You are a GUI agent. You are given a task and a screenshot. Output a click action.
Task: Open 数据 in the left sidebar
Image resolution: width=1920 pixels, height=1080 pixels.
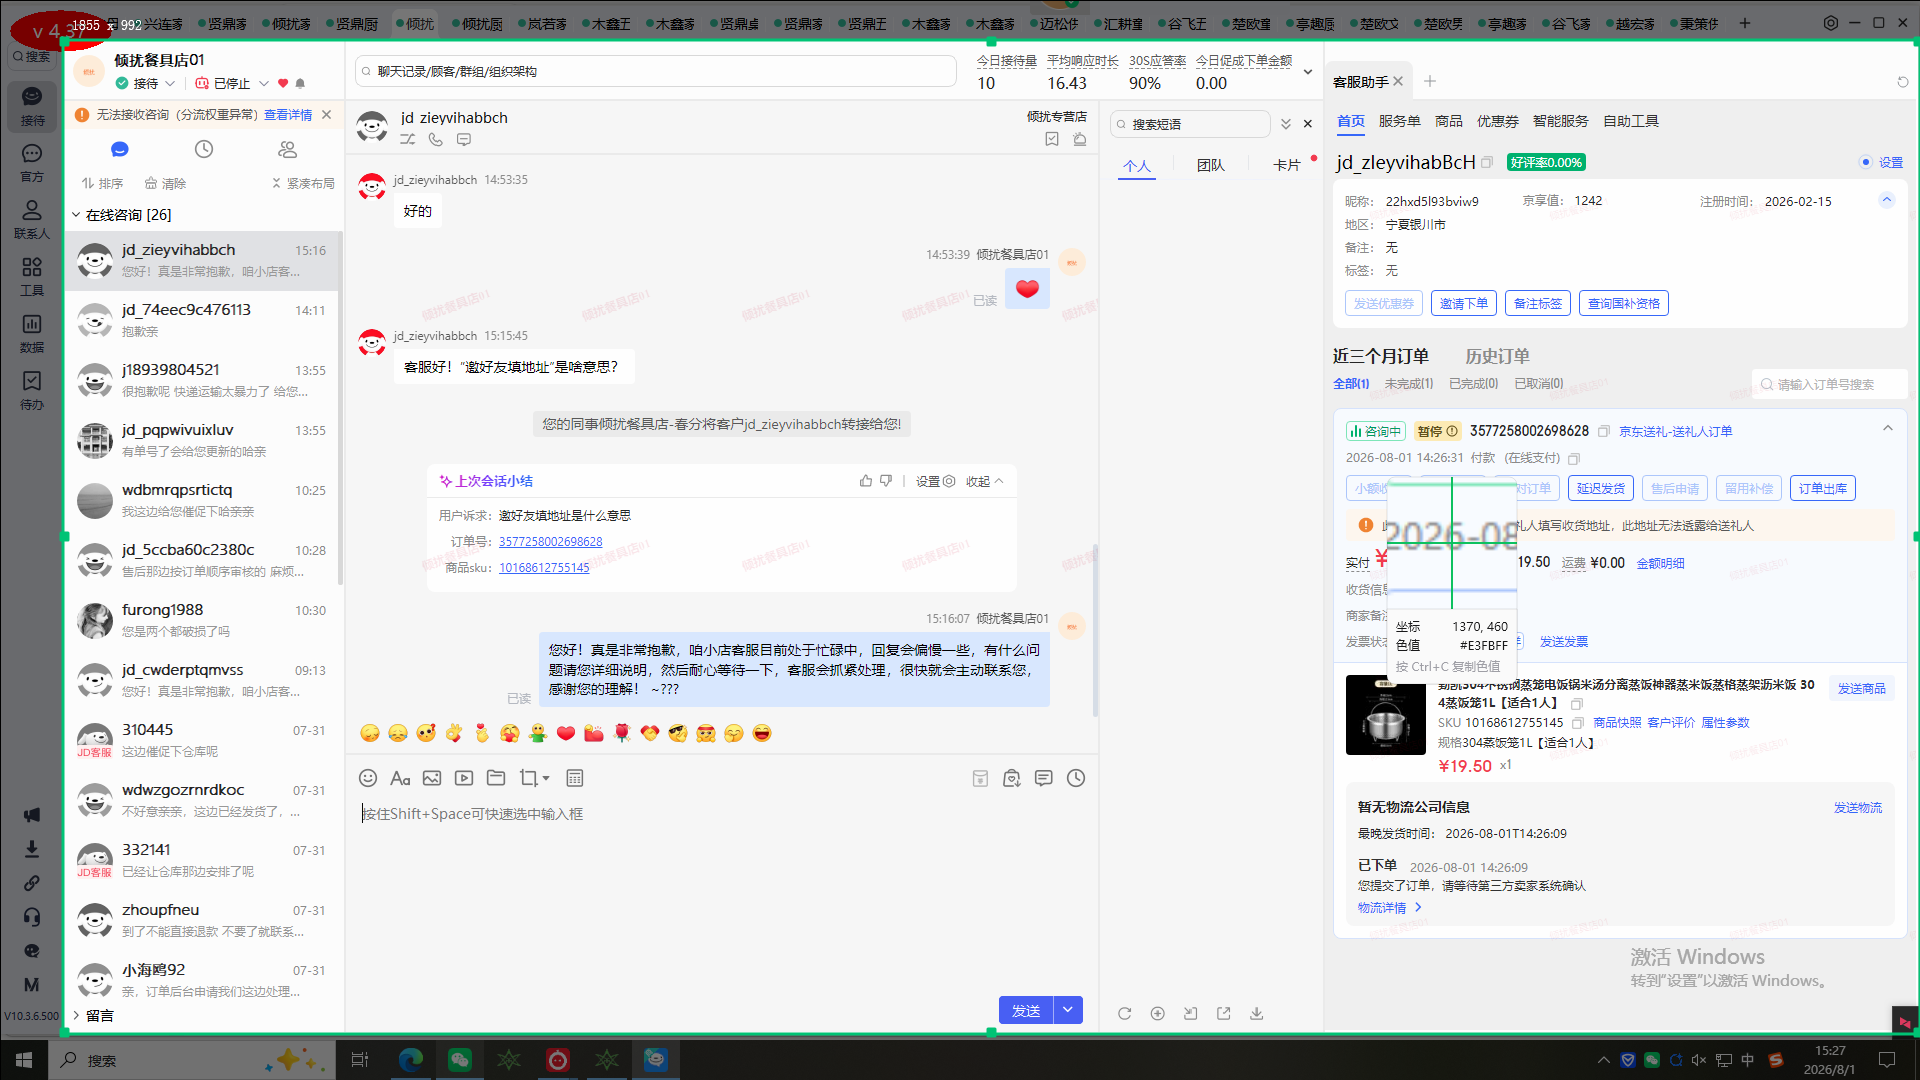pos(32,333)
